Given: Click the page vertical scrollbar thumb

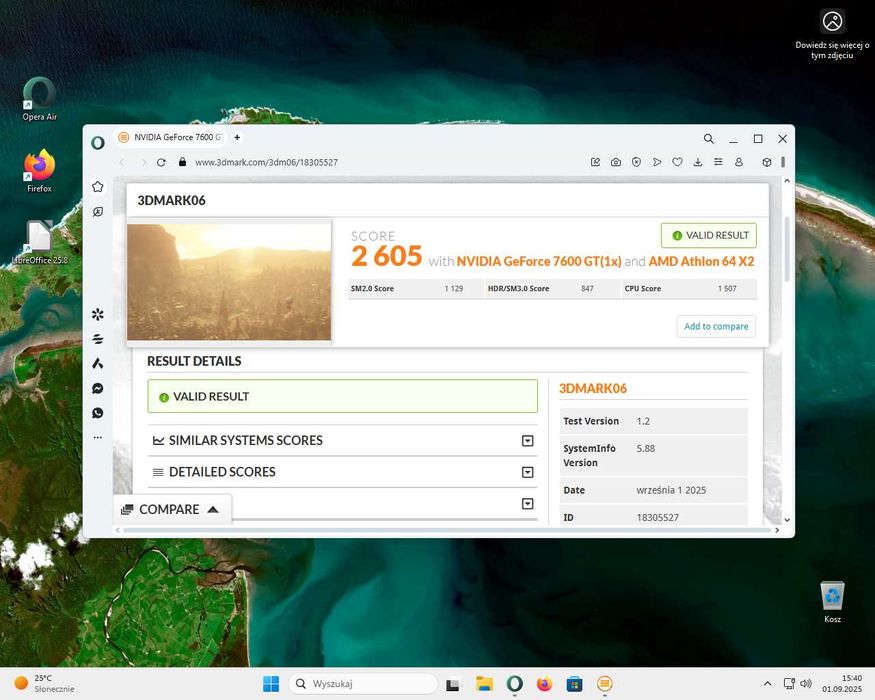Looking at the screenshot, I should 787,248.
